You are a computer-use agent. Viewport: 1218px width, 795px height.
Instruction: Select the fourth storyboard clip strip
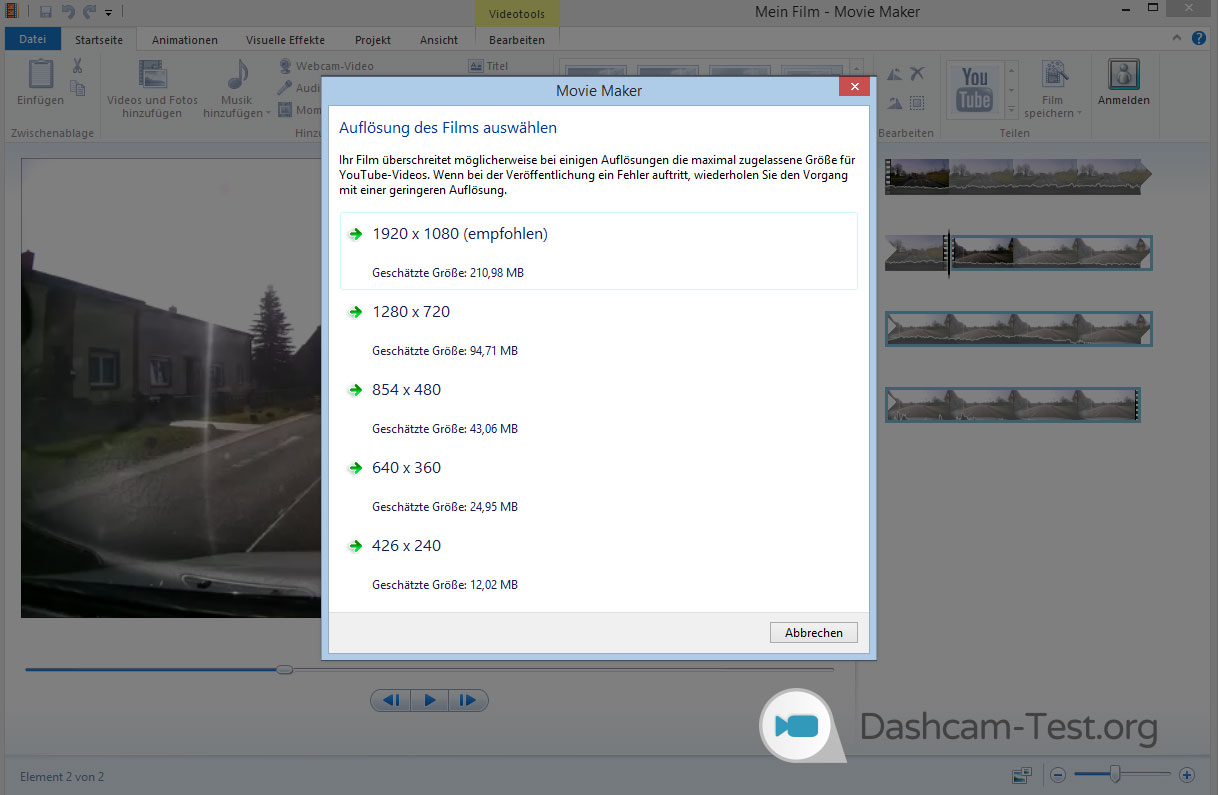coord(1012,404)
